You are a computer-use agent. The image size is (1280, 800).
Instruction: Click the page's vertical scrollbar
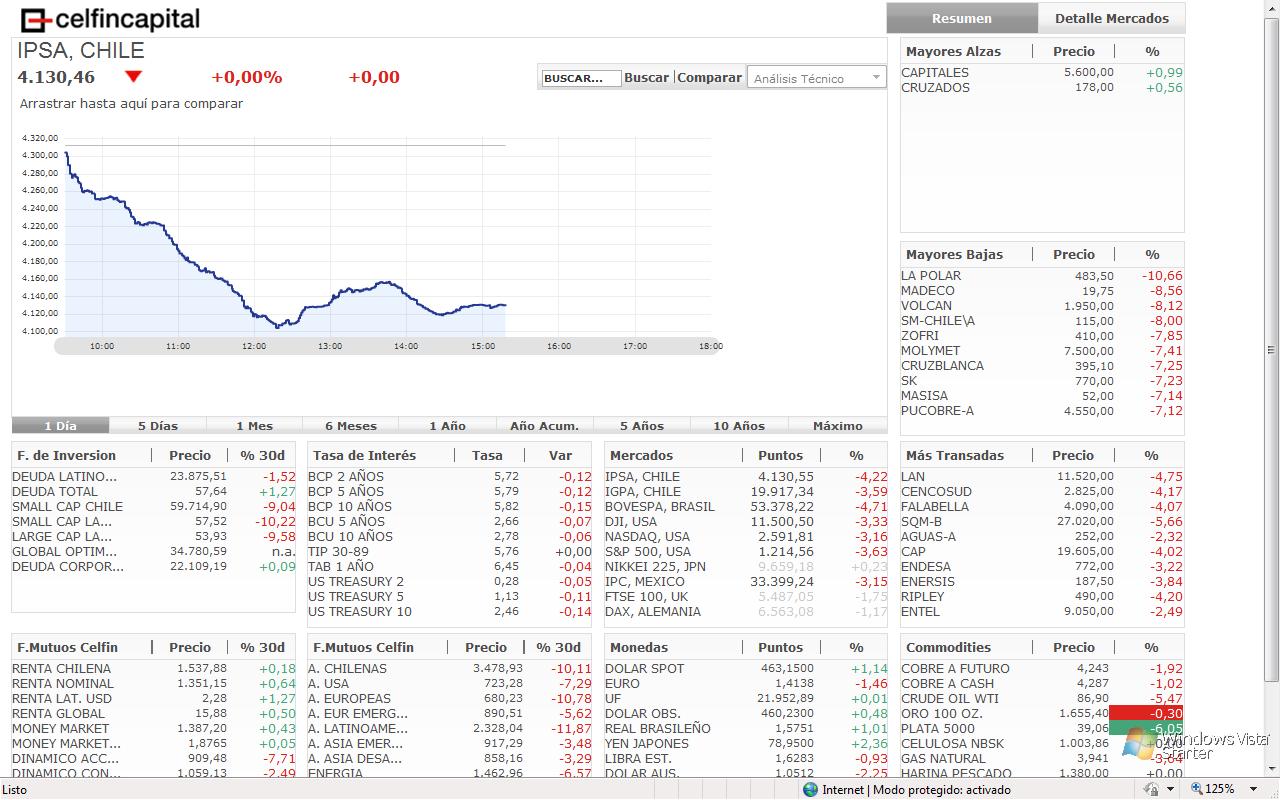tap(1271, 390)
